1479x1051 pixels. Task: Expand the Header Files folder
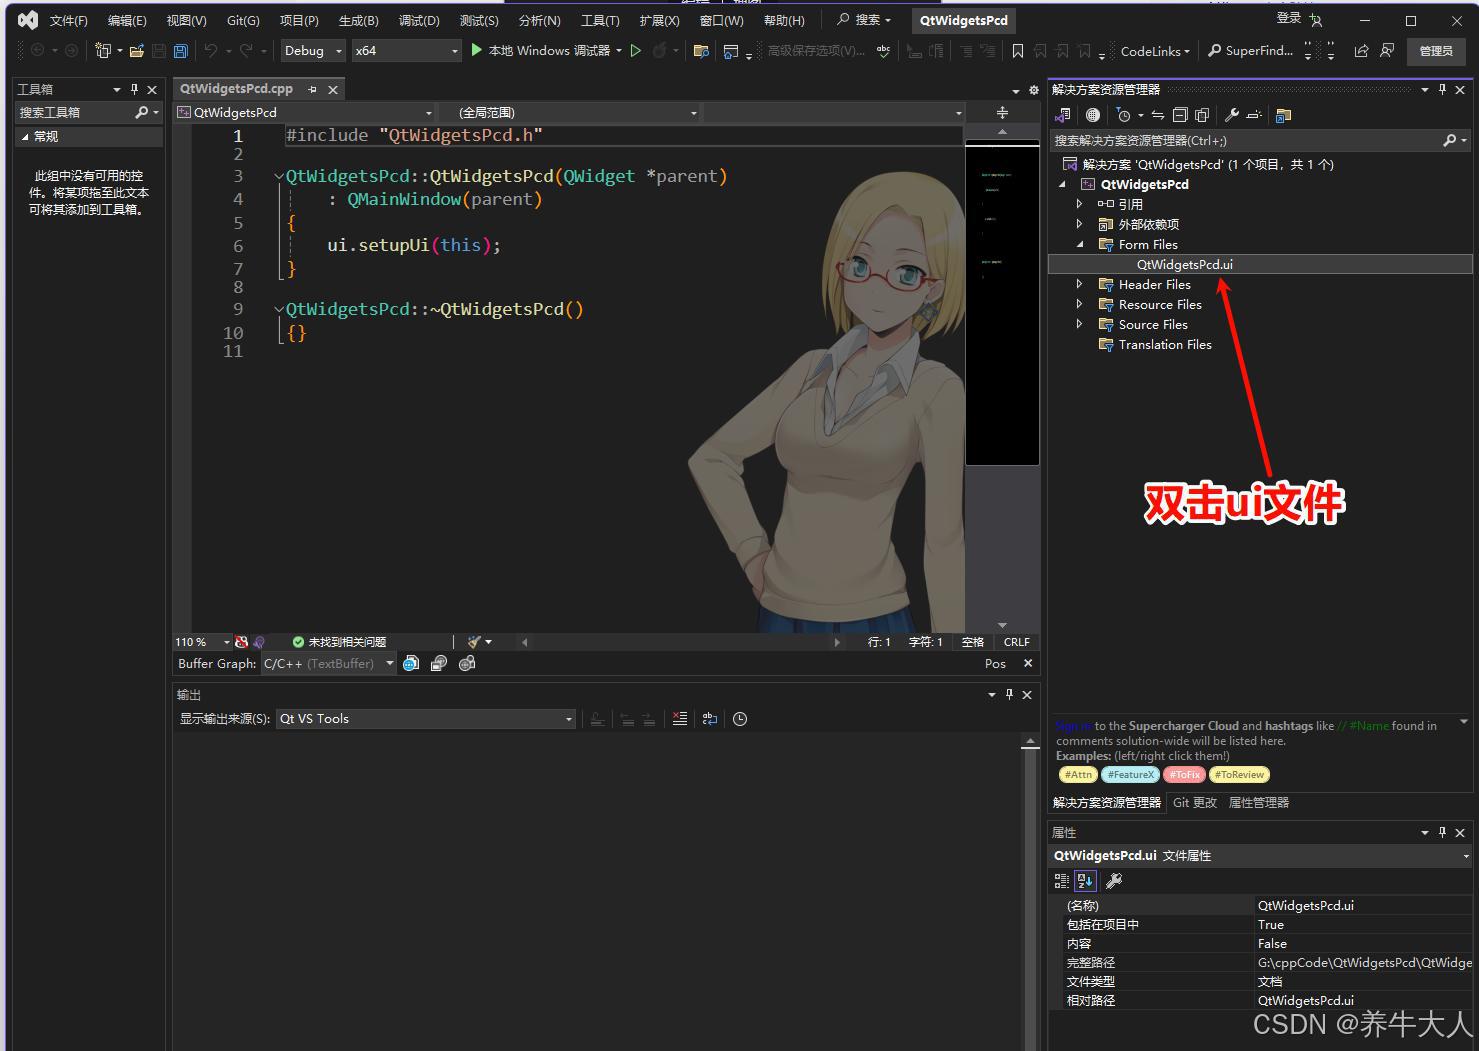point(1079,284)
